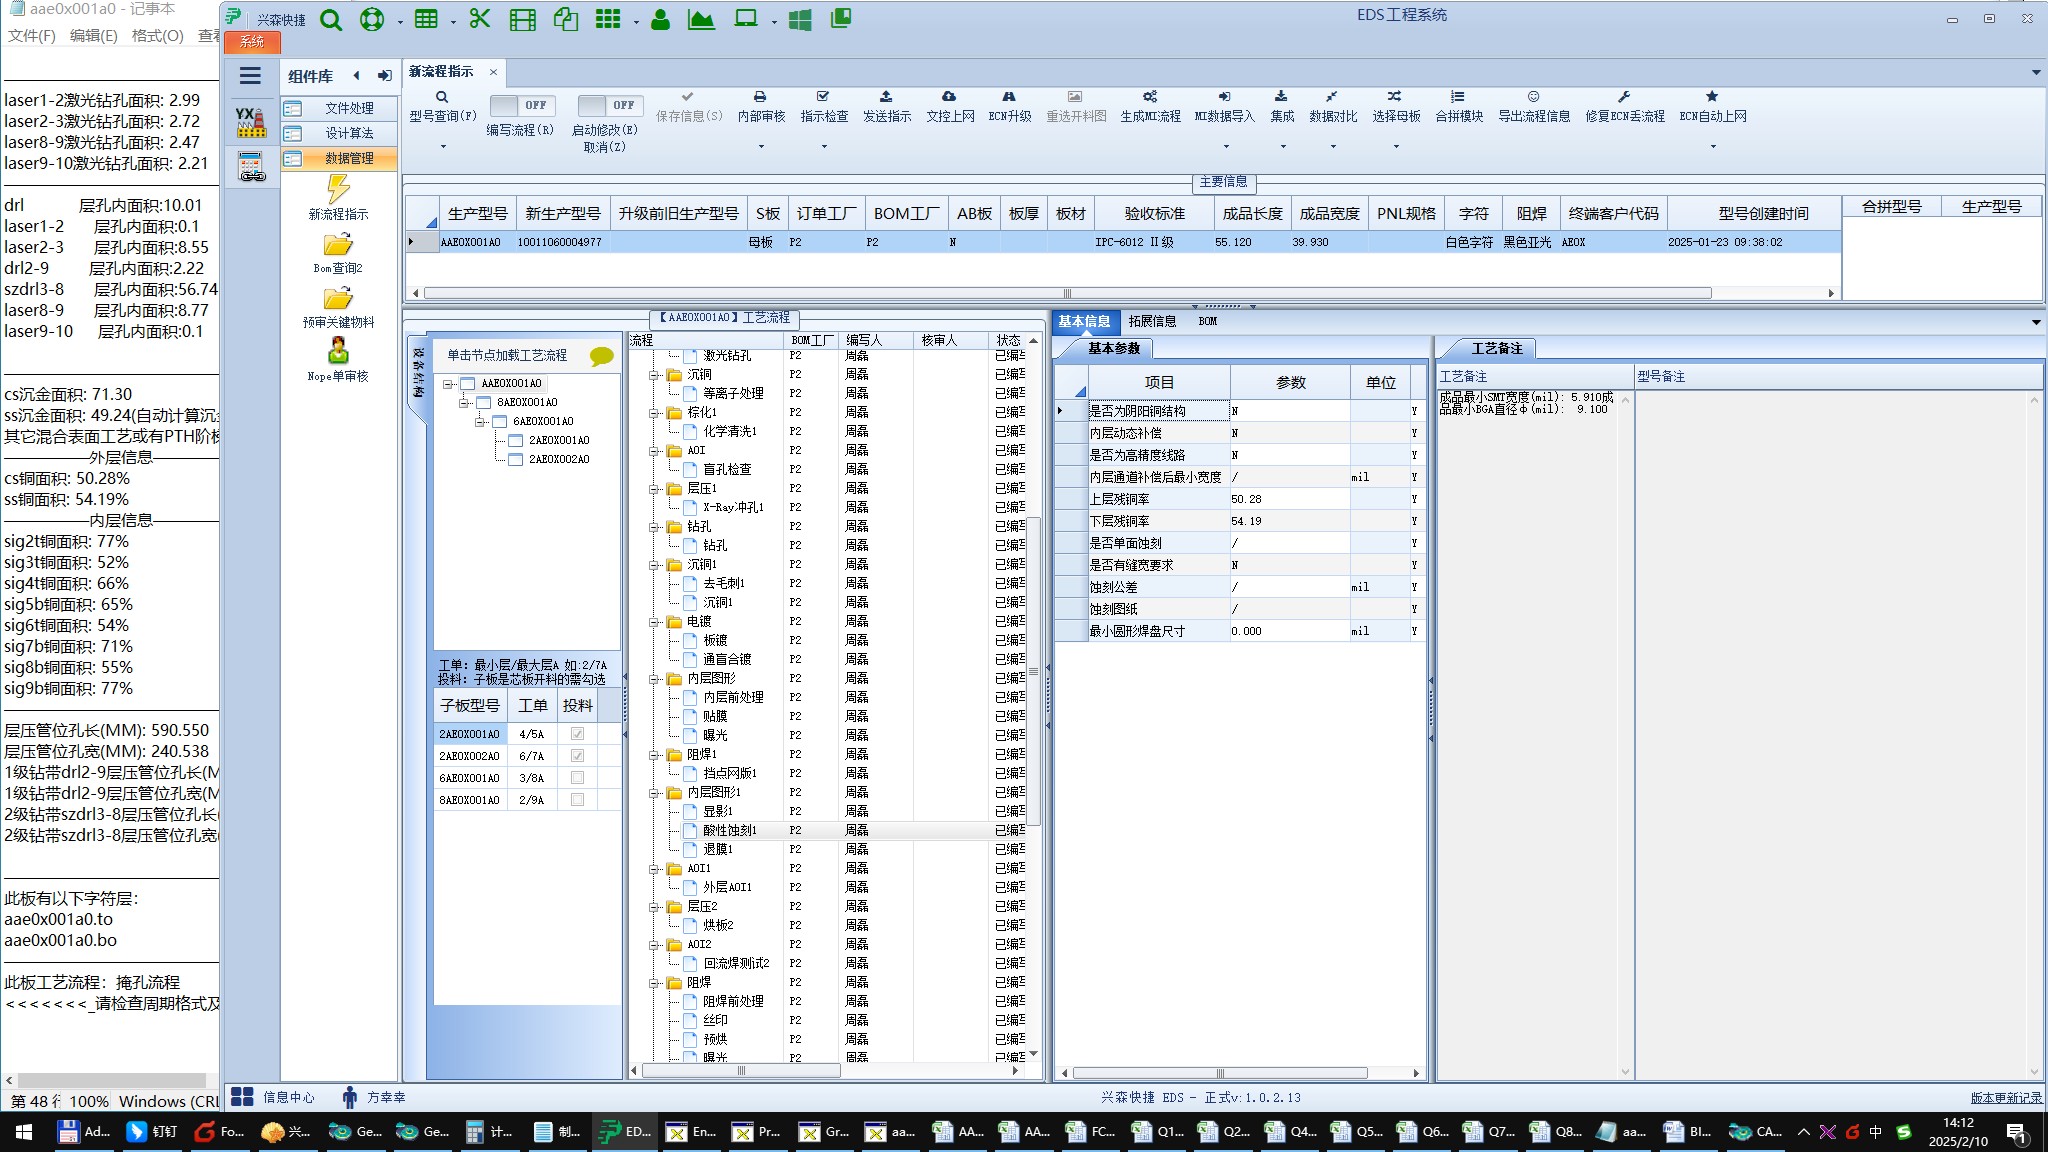Collapse the 内层图形 folder in process tree
The height and width of the screenshot is (1152, 2048).
654,679
